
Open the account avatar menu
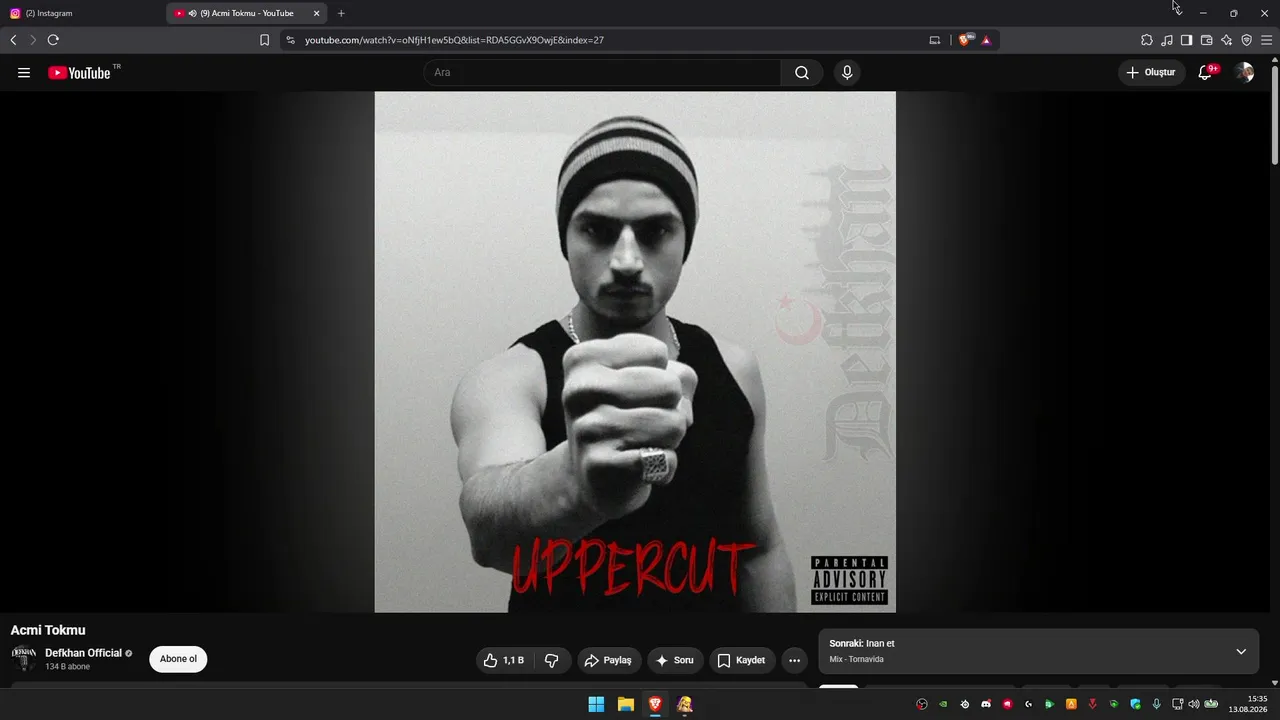point(1244,73)
